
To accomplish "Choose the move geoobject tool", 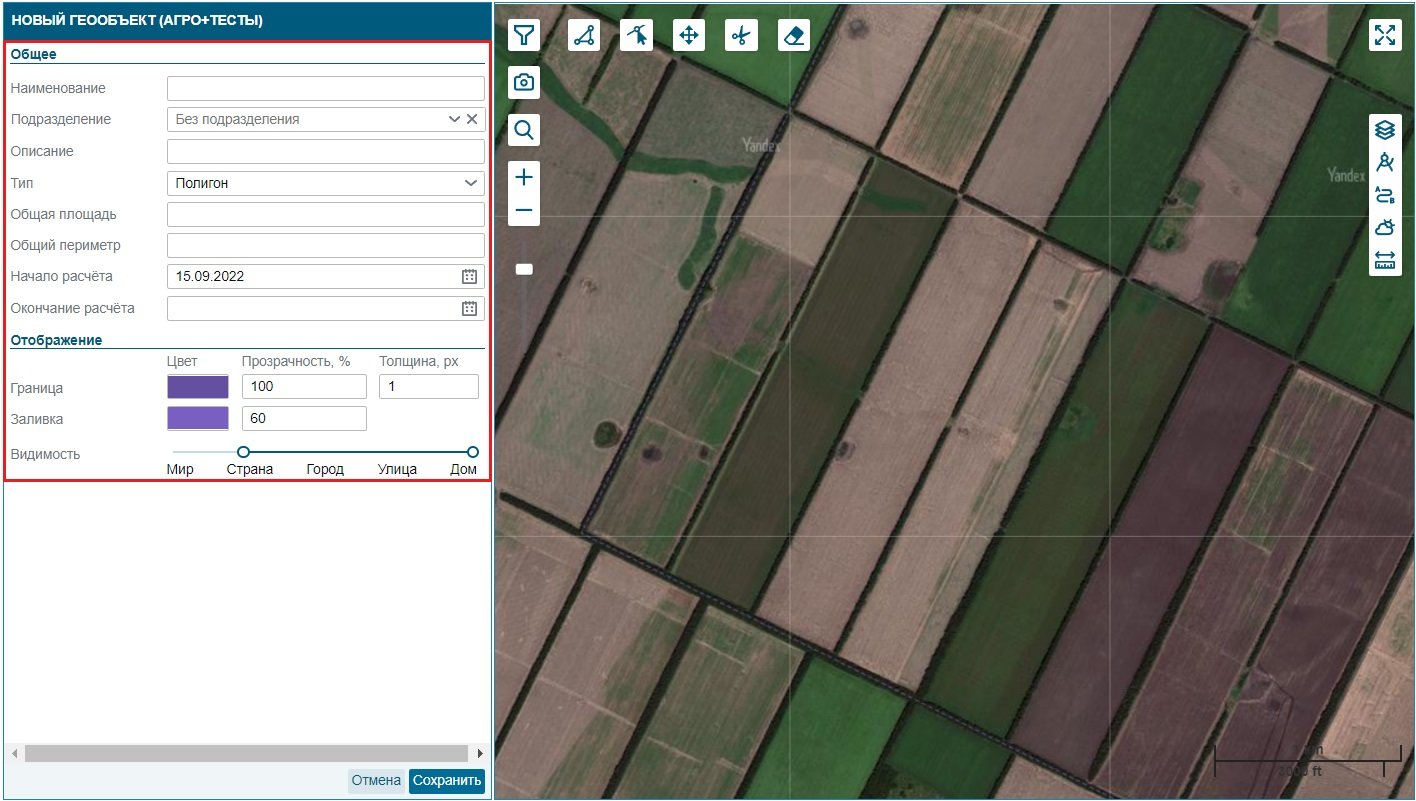I will 688,36.
